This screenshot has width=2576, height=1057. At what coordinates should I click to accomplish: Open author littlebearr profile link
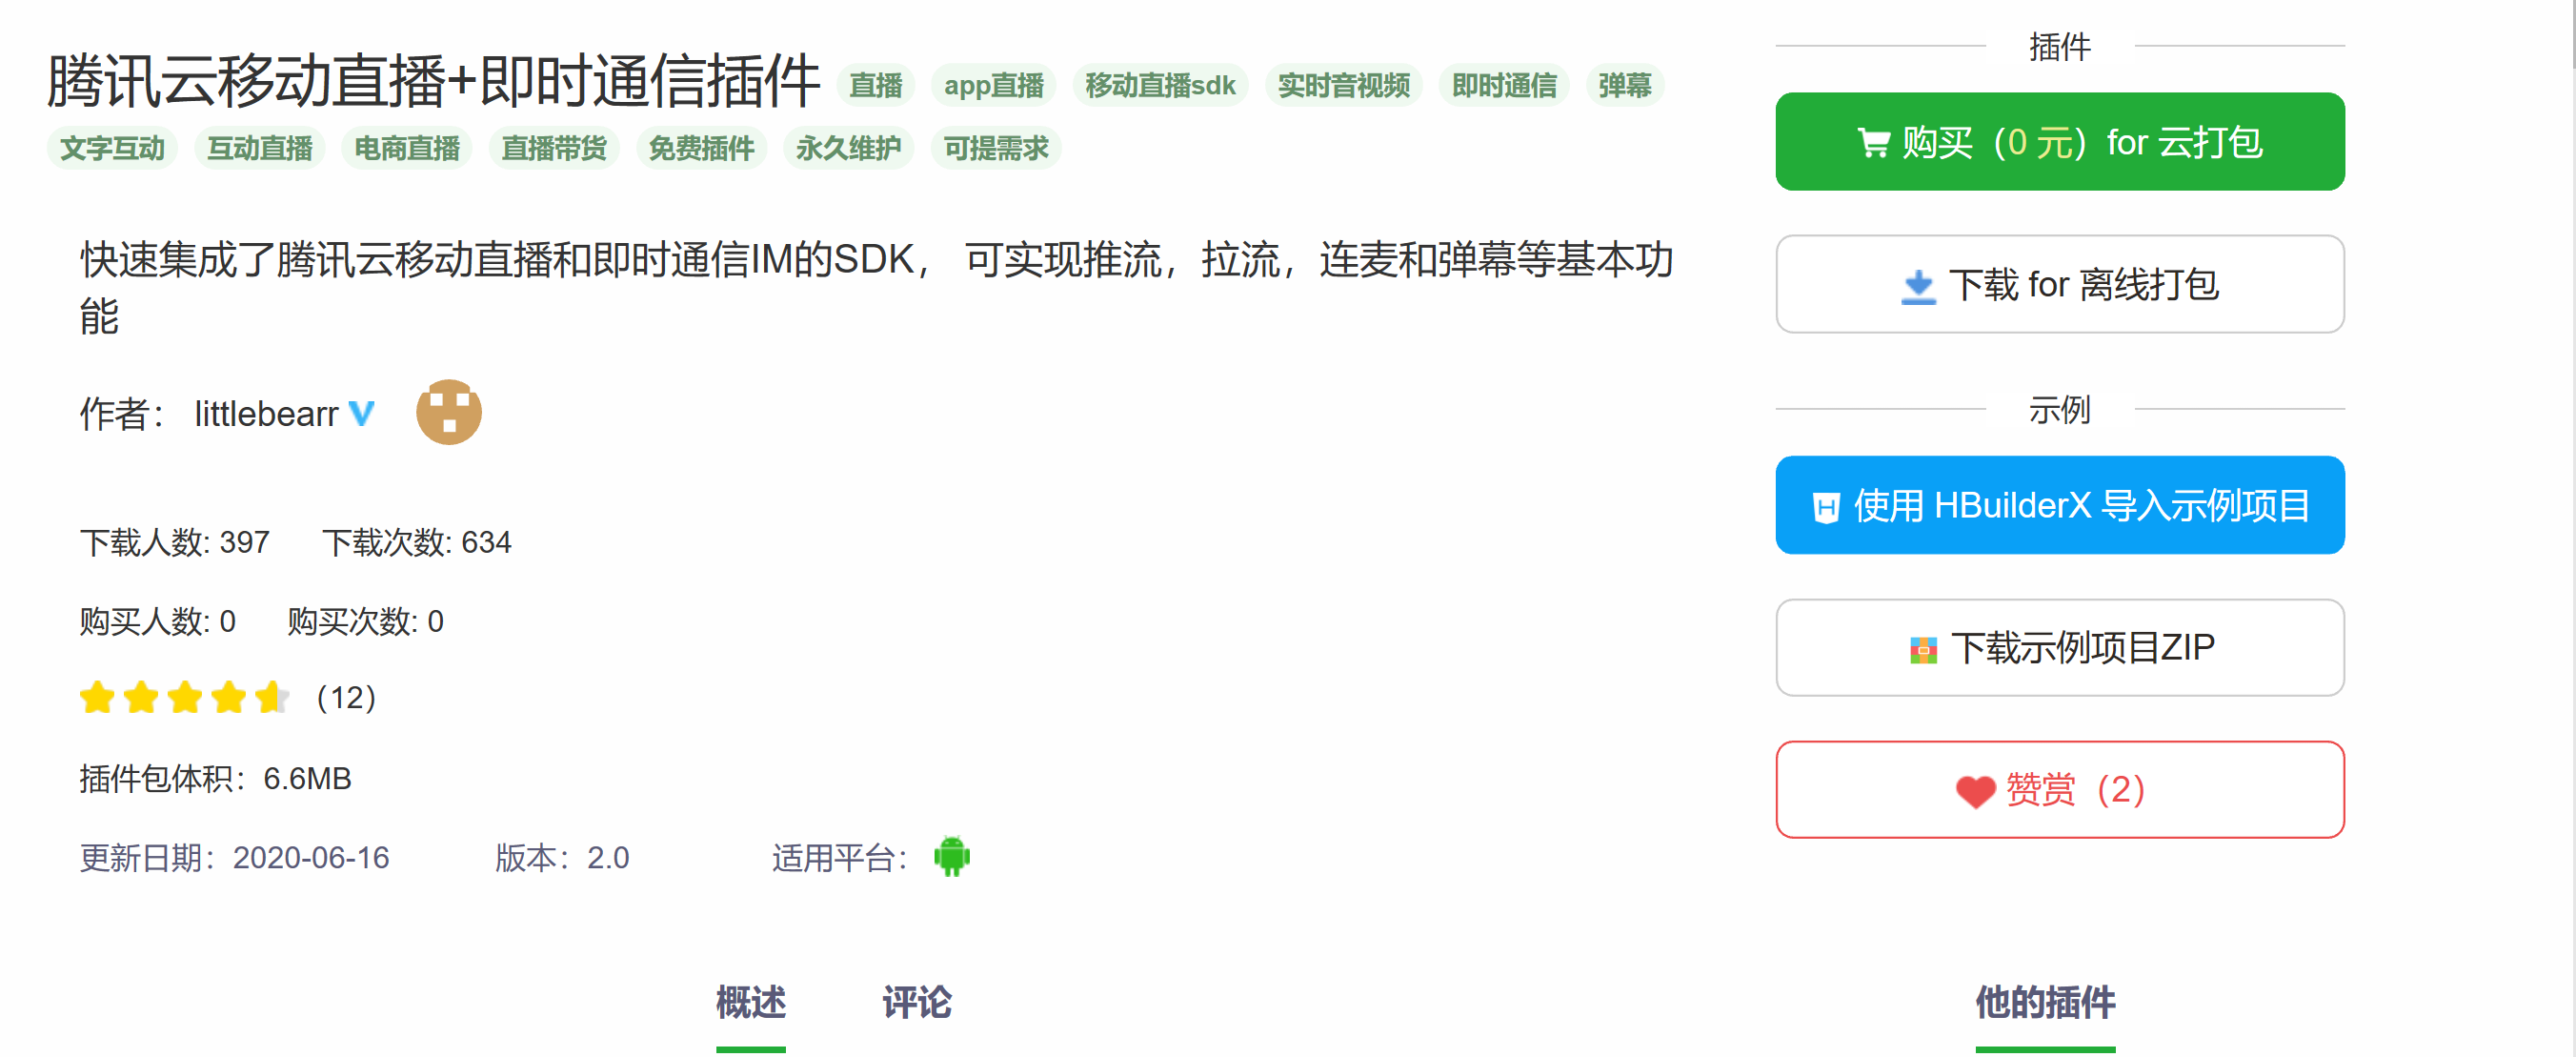pyautogui.click(x=266, y=413)
